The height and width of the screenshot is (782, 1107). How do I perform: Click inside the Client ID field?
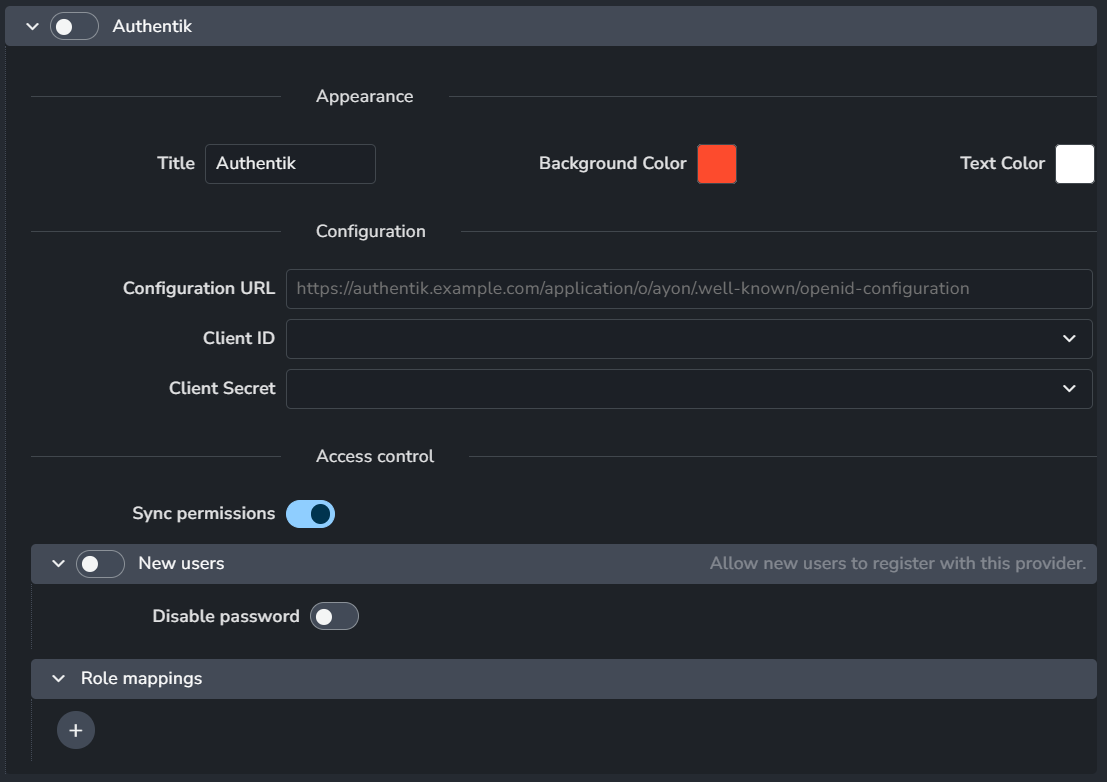point(660,339)
